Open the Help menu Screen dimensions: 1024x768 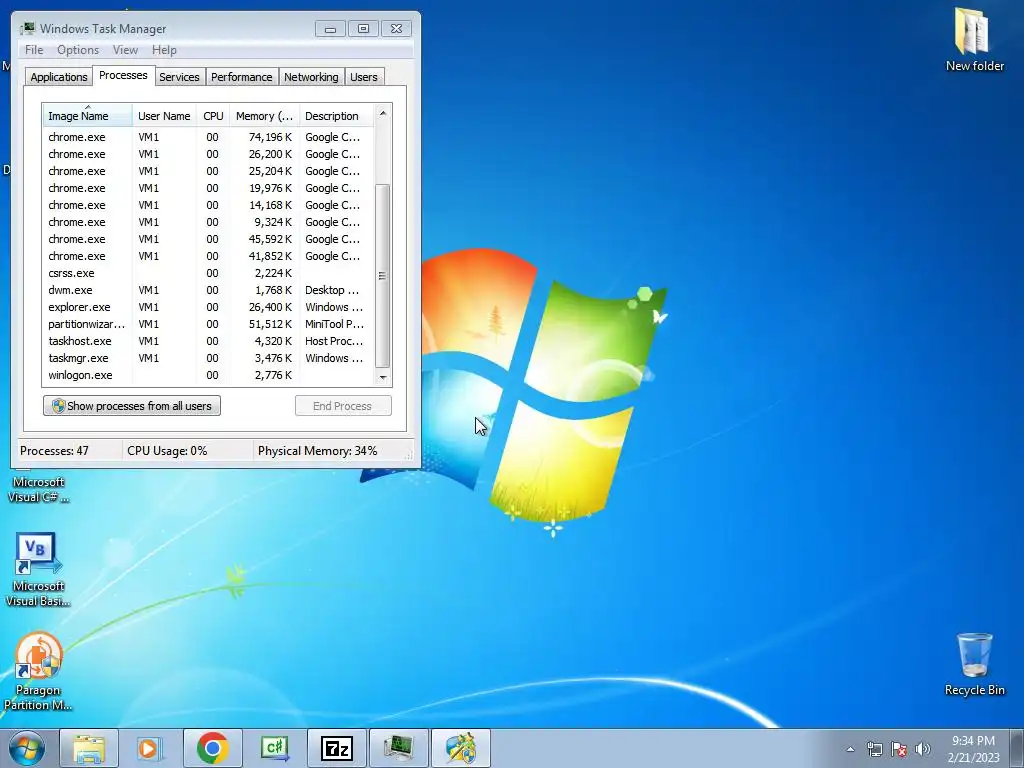pos(164,50)
